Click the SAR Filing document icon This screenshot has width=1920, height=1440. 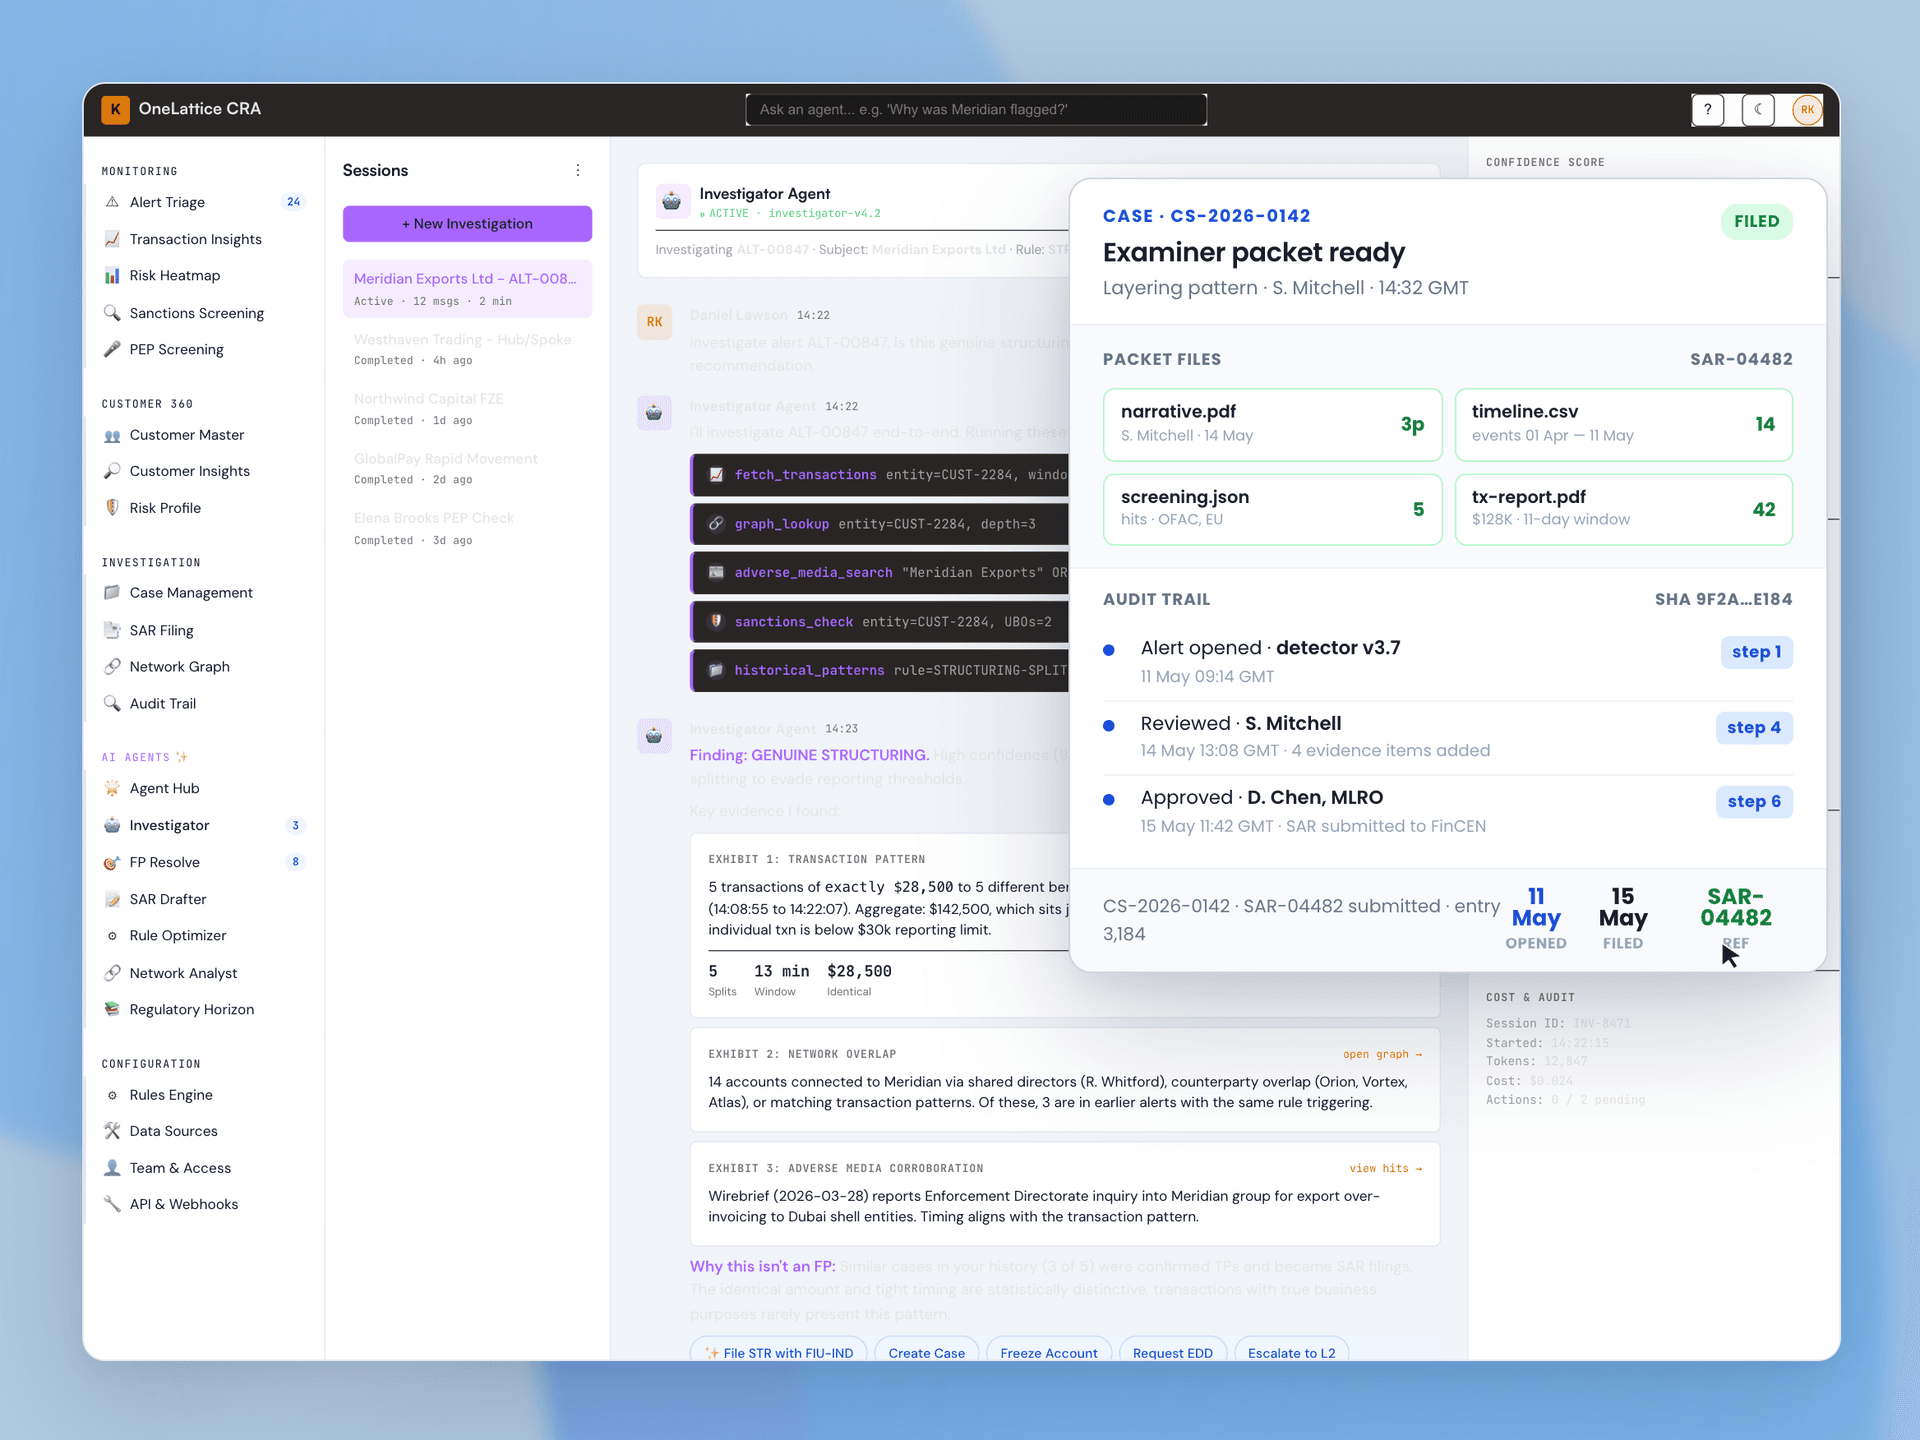click(x=112, y=630)
